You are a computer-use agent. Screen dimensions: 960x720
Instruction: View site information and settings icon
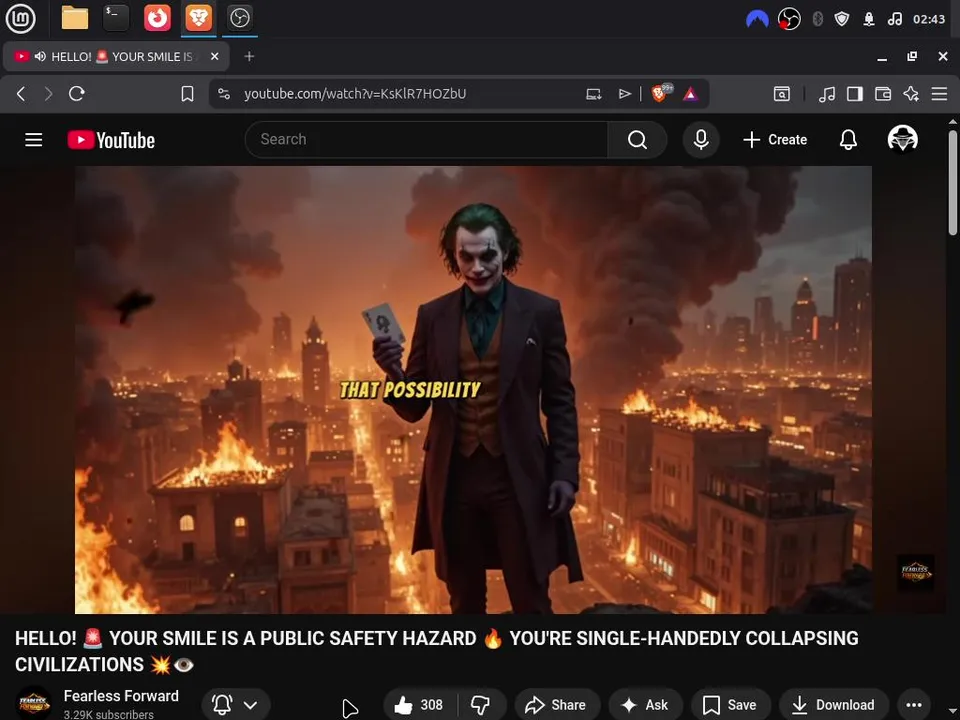click(224, 94)
